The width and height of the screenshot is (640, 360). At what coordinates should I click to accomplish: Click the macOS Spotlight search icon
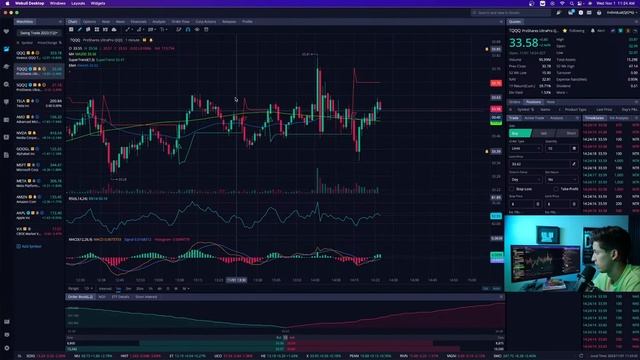click(x=572, y=3)
